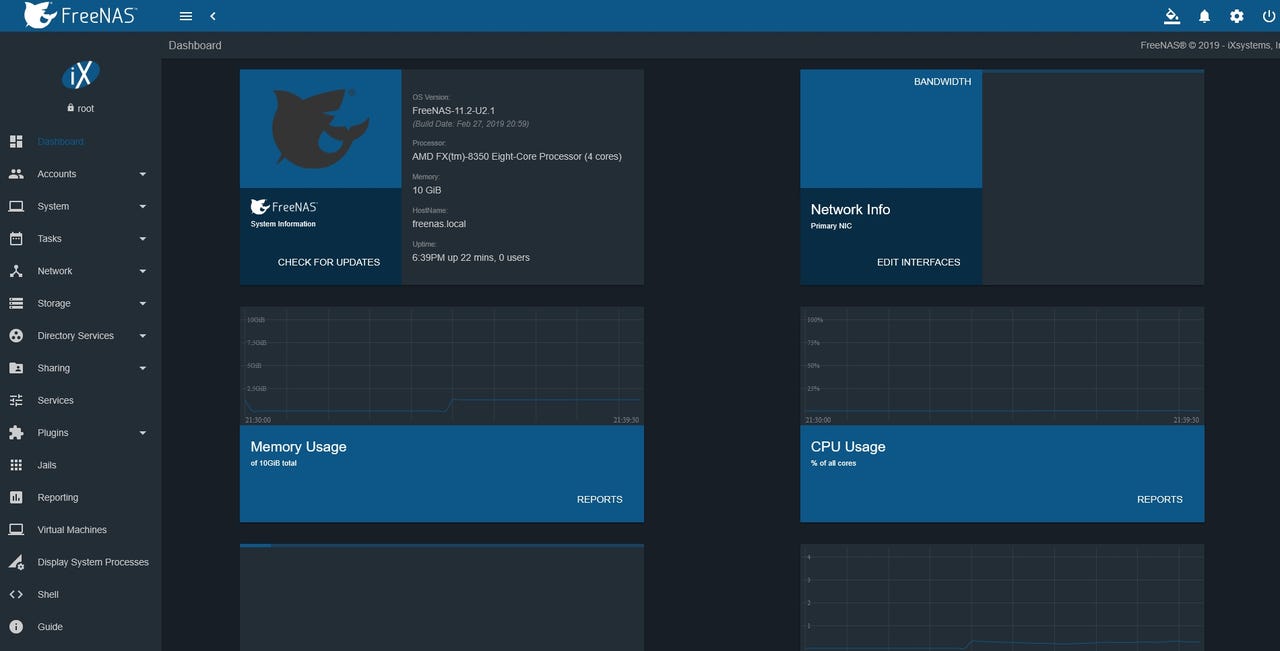Screen dimensions: 1280x651
Task: Click the hamburger menu icon
Action: pos(185,15)
